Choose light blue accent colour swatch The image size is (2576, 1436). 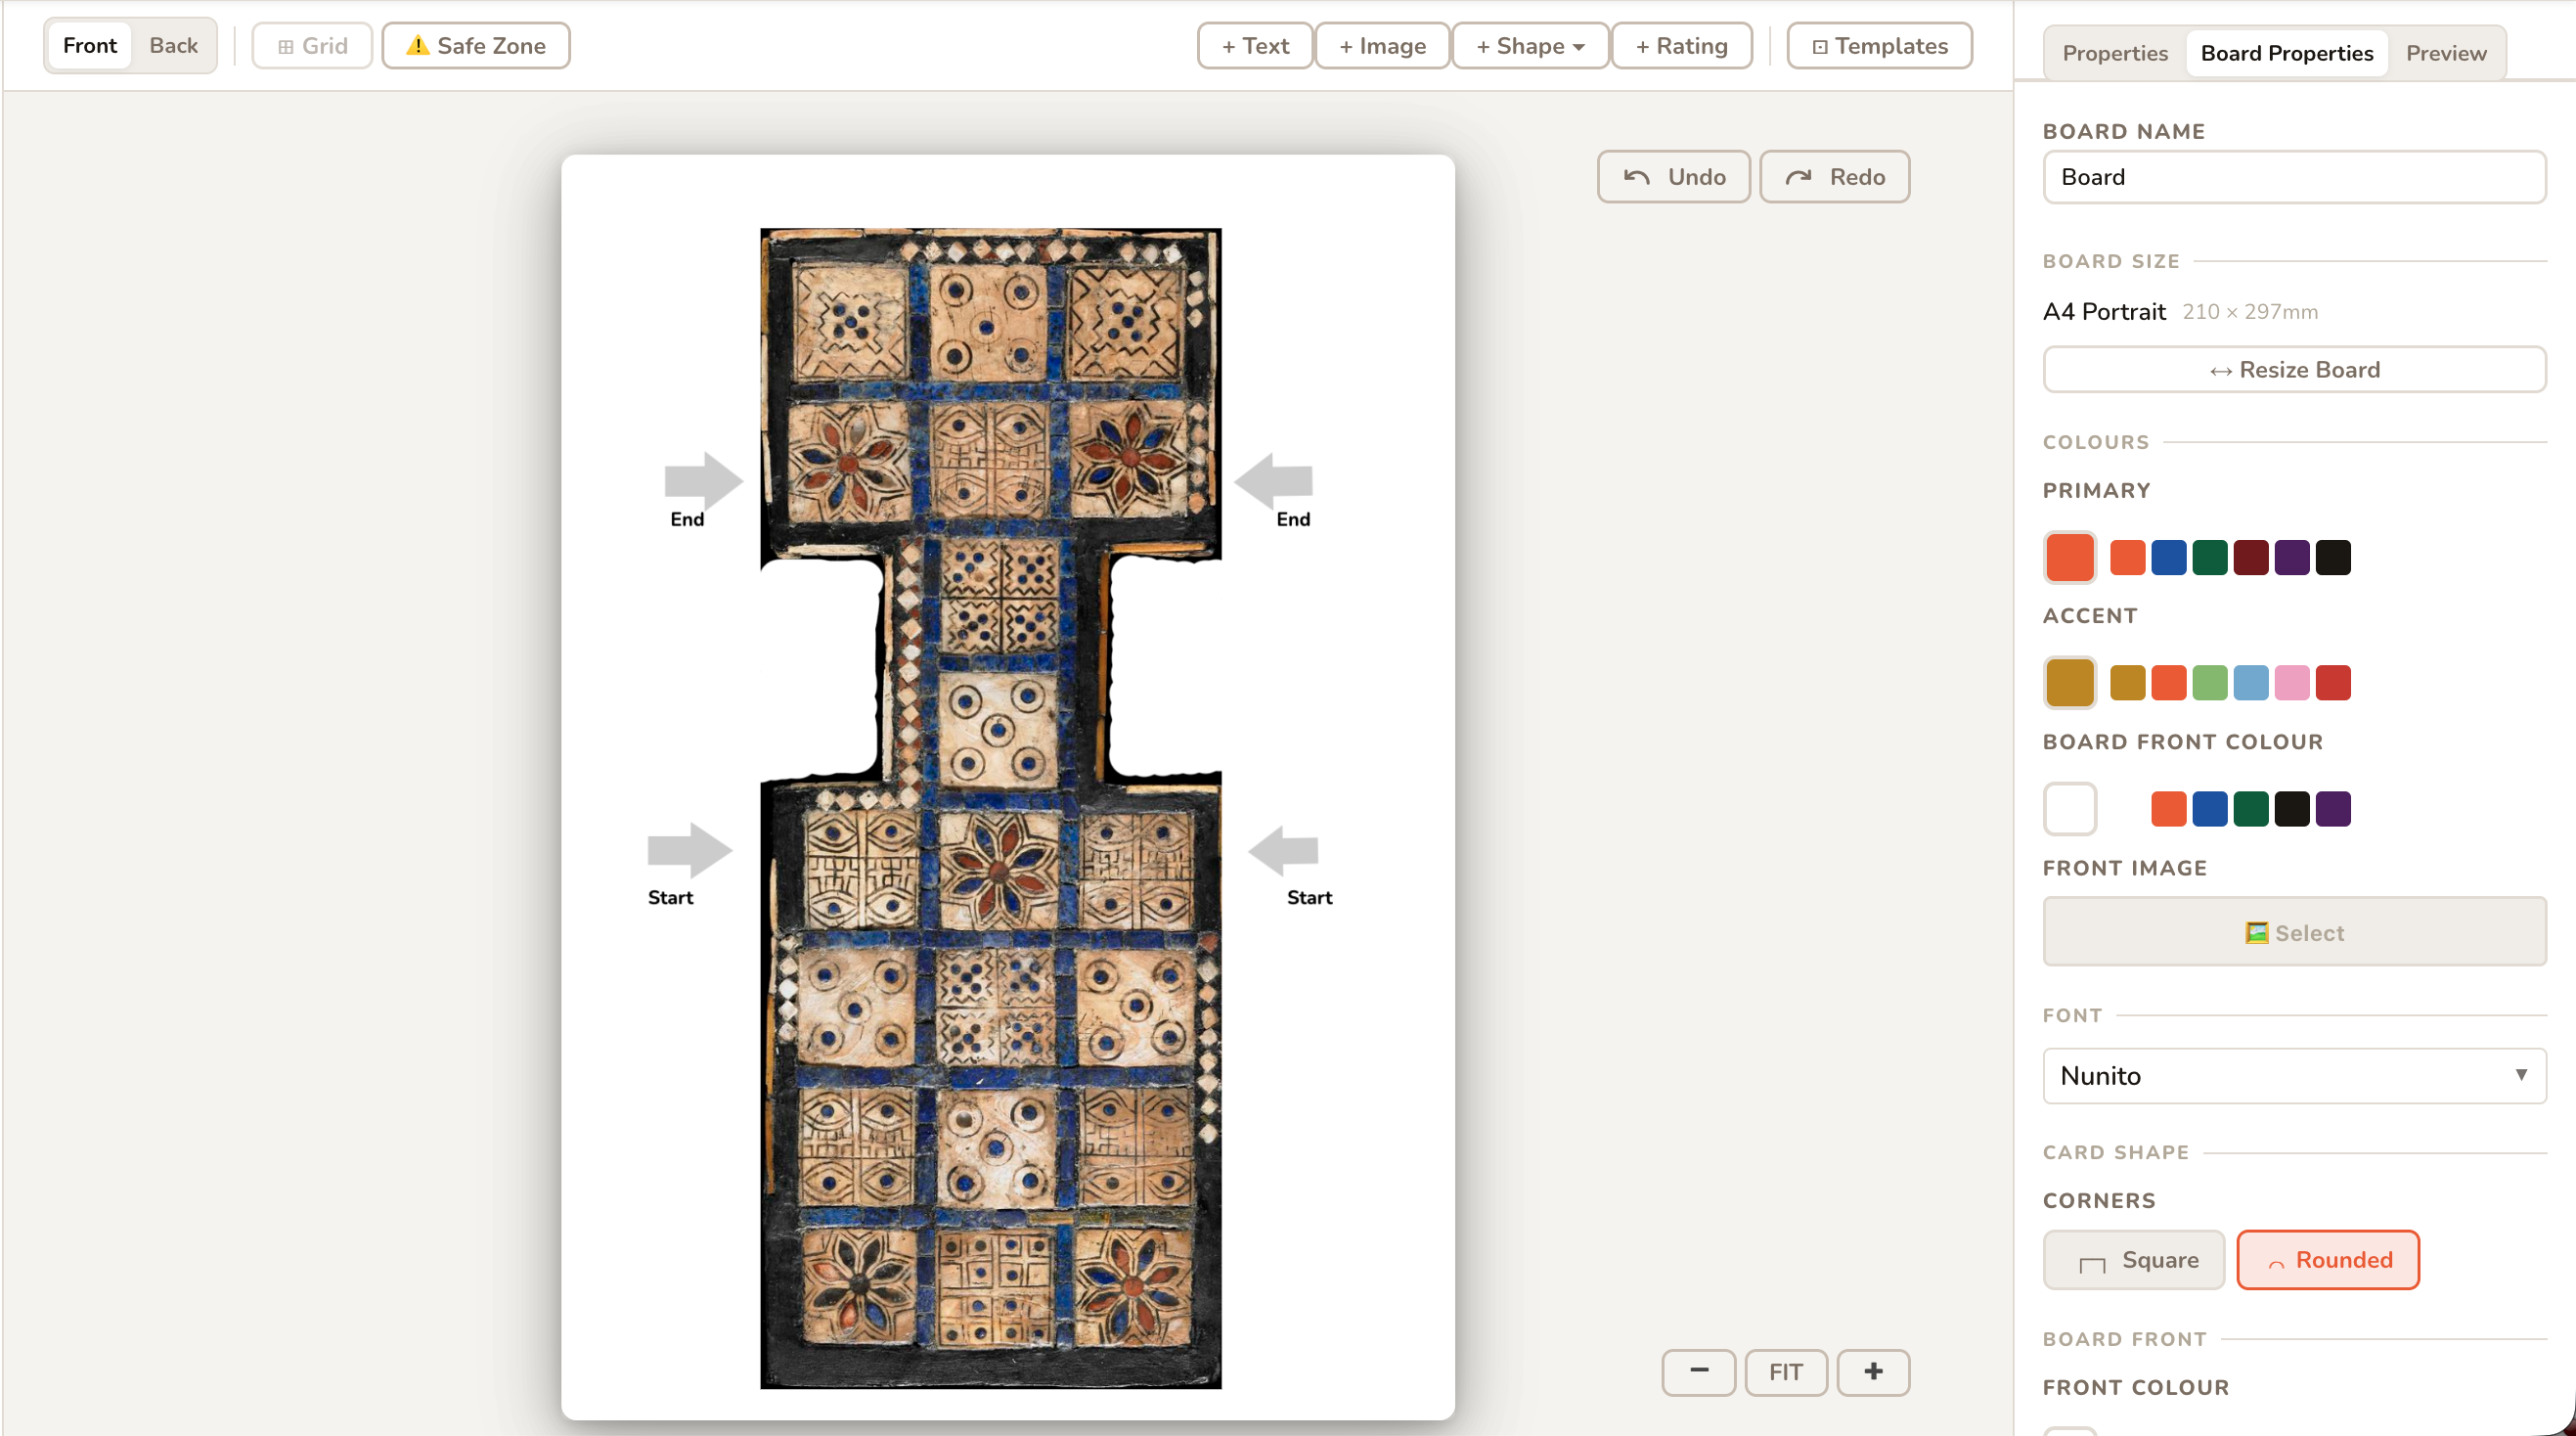[2250, 683]
